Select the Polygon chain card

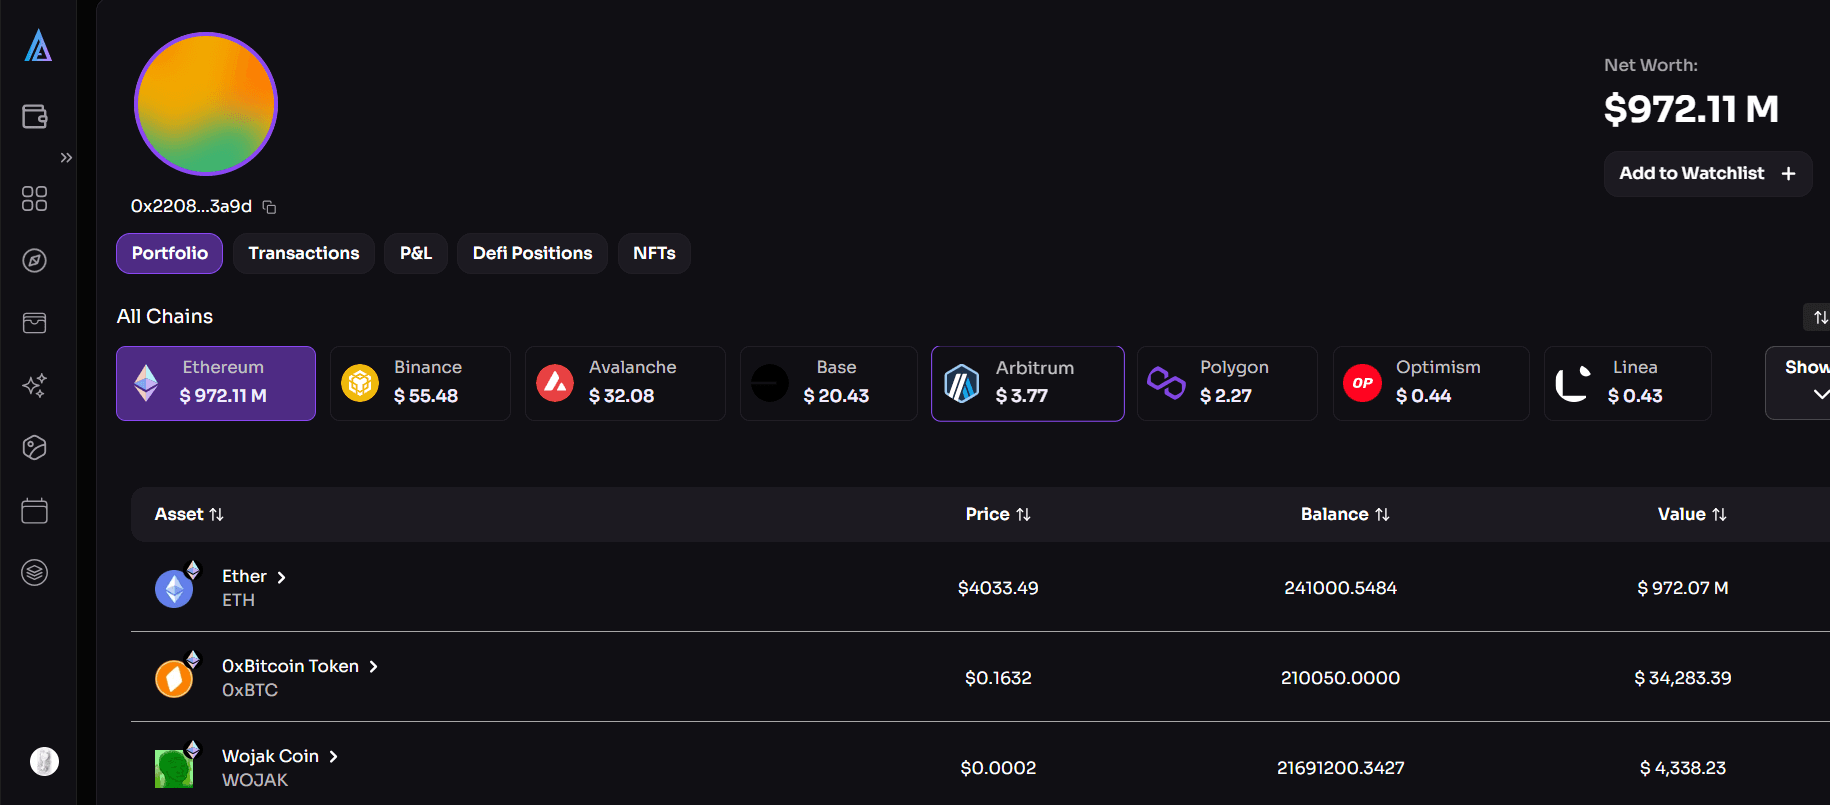click(x=1228, y=383)
